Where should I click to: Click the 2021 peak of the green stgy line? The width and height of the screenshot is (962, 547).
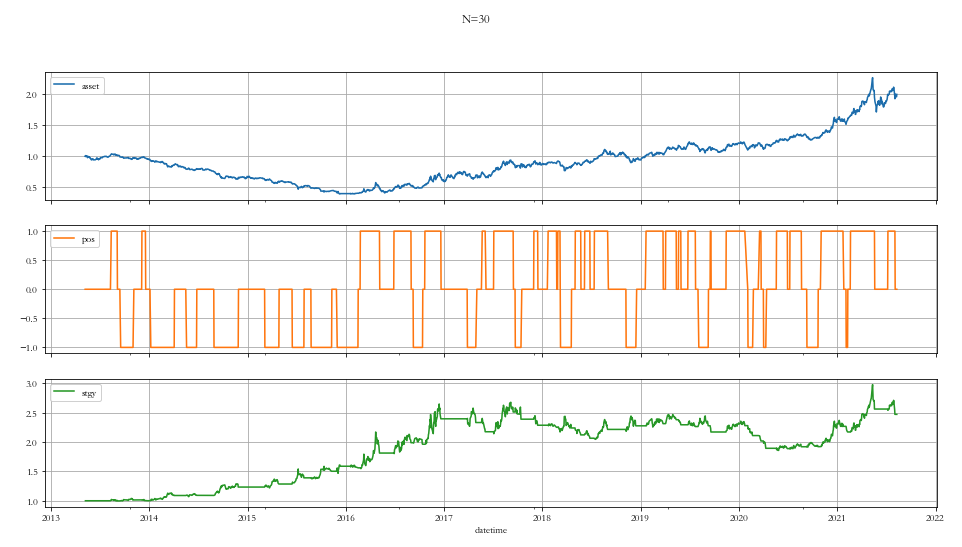coord(872,385)
